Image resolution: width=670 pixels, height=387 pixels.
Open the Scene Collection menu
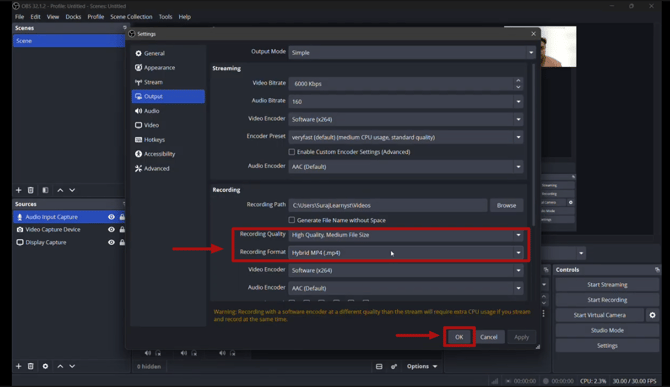point(131,17)
